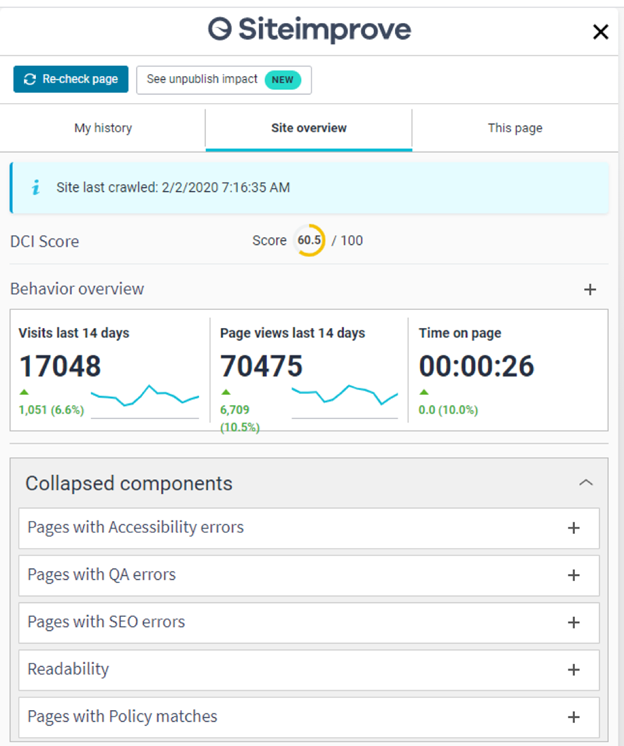Viewport: 624px width, 746px height.
Task: Click the / 100 score text
Action: click(x=347, y=240)
